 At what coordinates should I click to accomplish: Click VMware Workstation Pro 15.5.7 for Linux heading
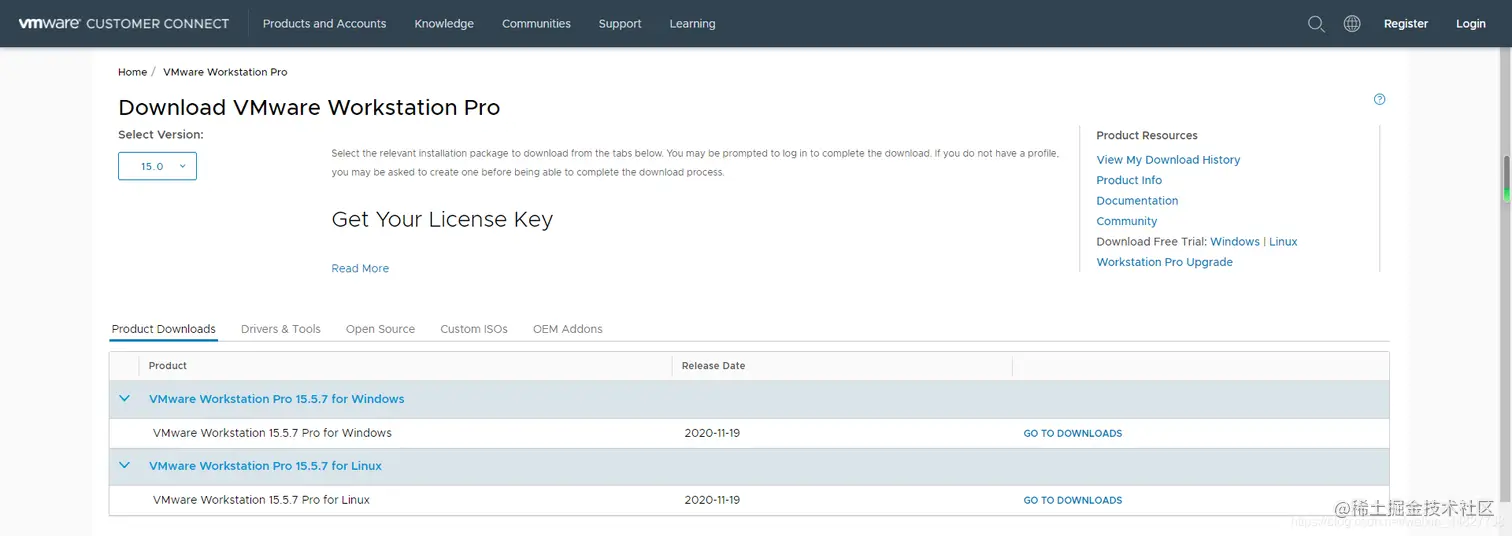click(265, 466)
